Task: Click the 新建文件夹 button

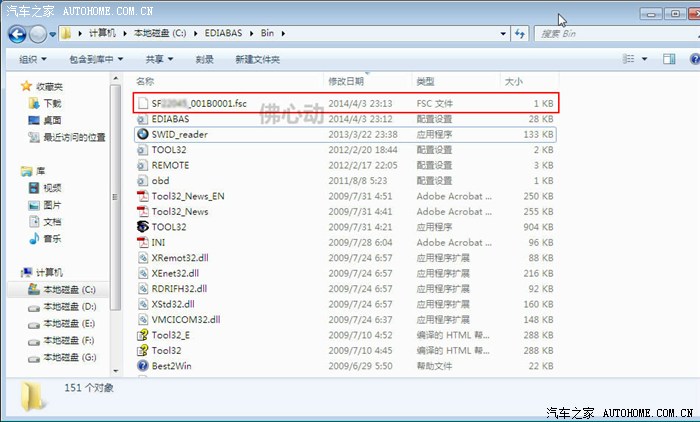Action: coord(259,59)
